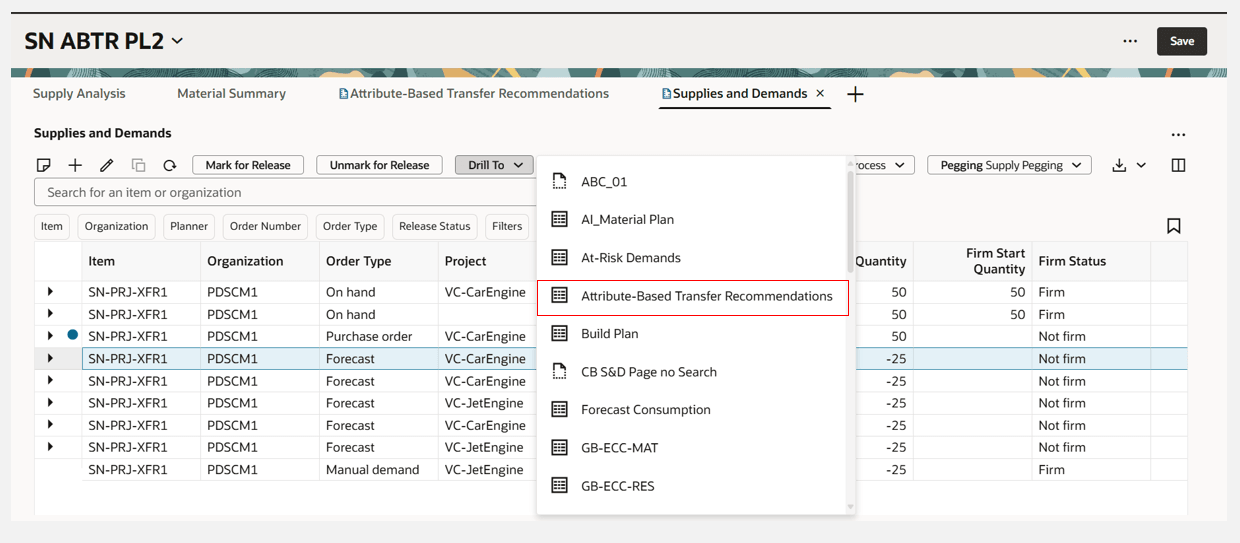Click the GB-ECC-MAT table icon

point(560,448)
